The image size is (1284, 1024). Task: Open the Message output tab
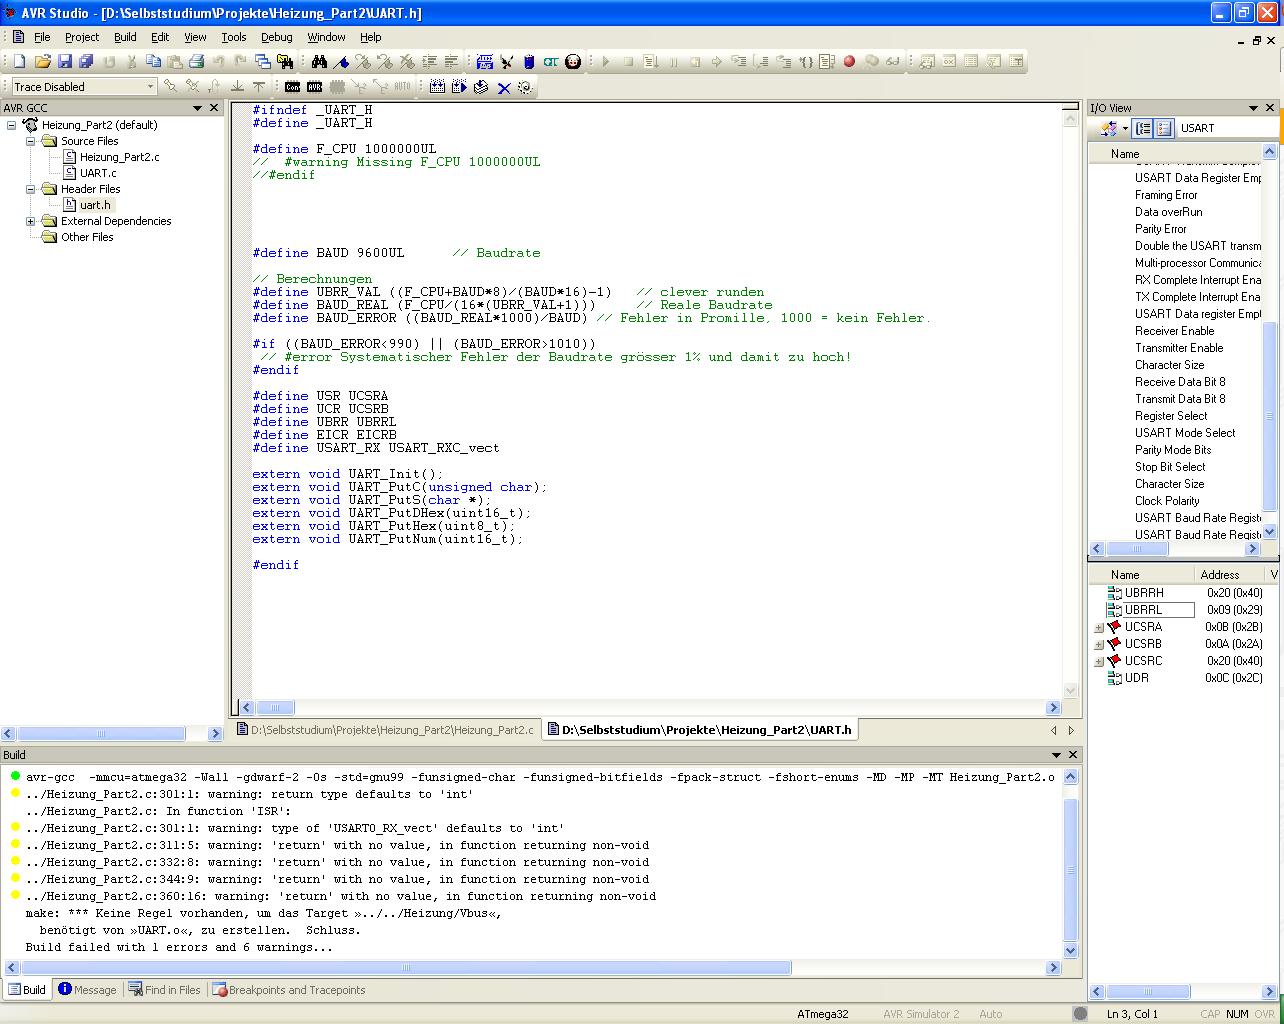point(88,990)
